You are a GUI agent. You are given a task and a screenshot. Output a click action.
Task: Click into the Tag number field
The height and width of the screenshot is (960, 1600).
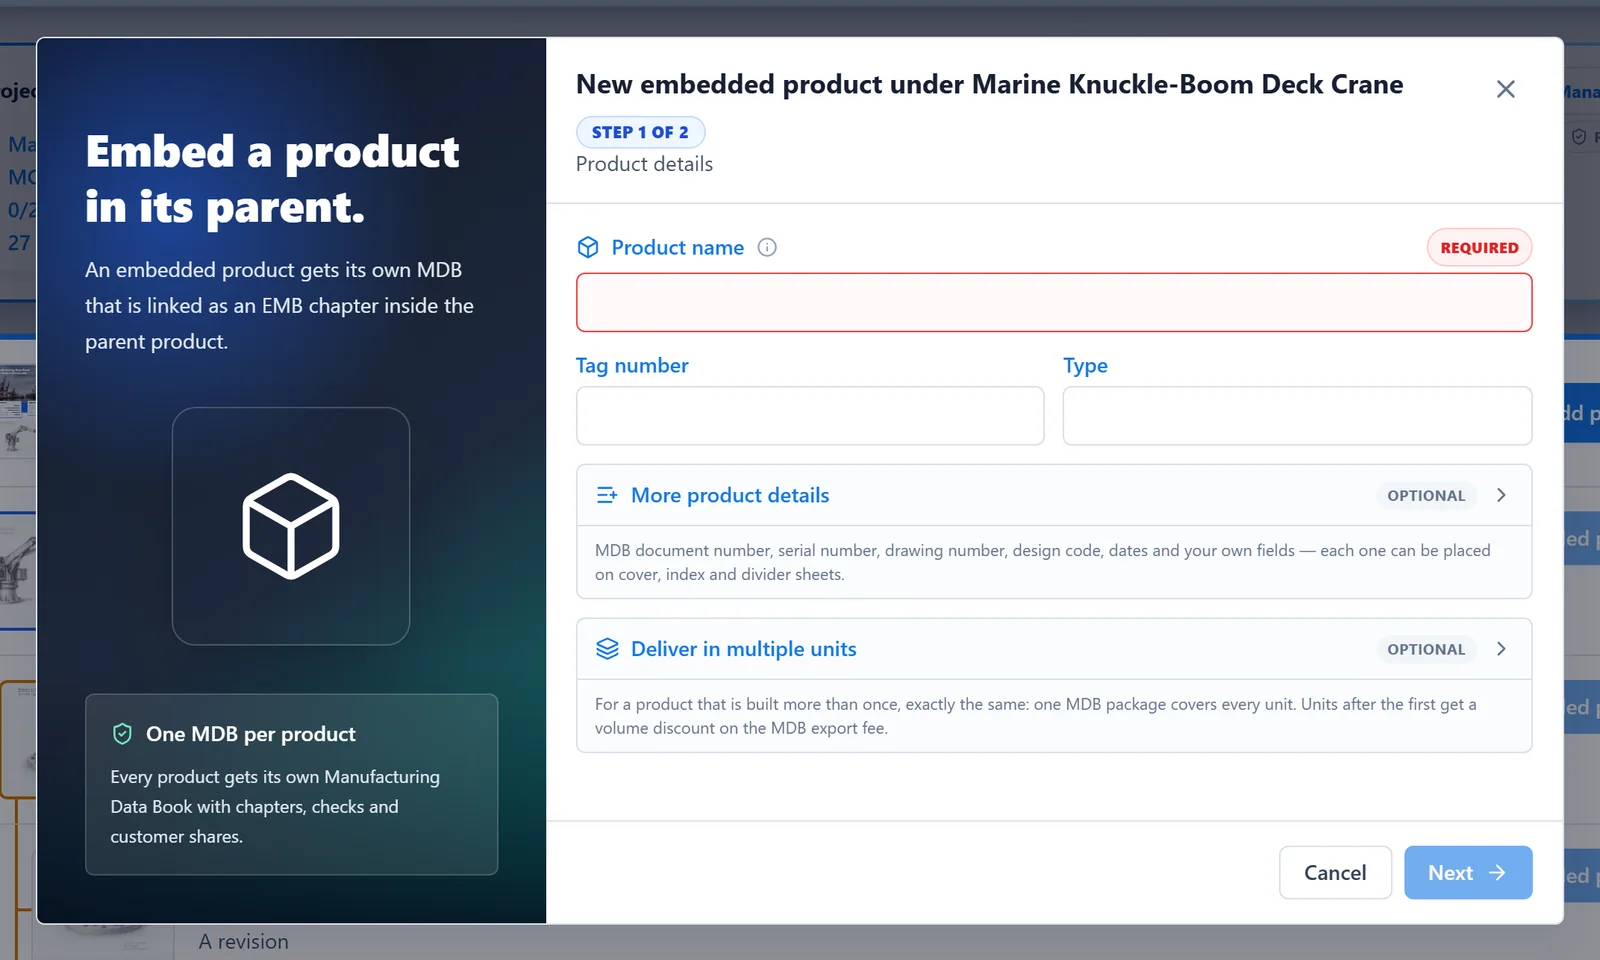coord(810,416)
